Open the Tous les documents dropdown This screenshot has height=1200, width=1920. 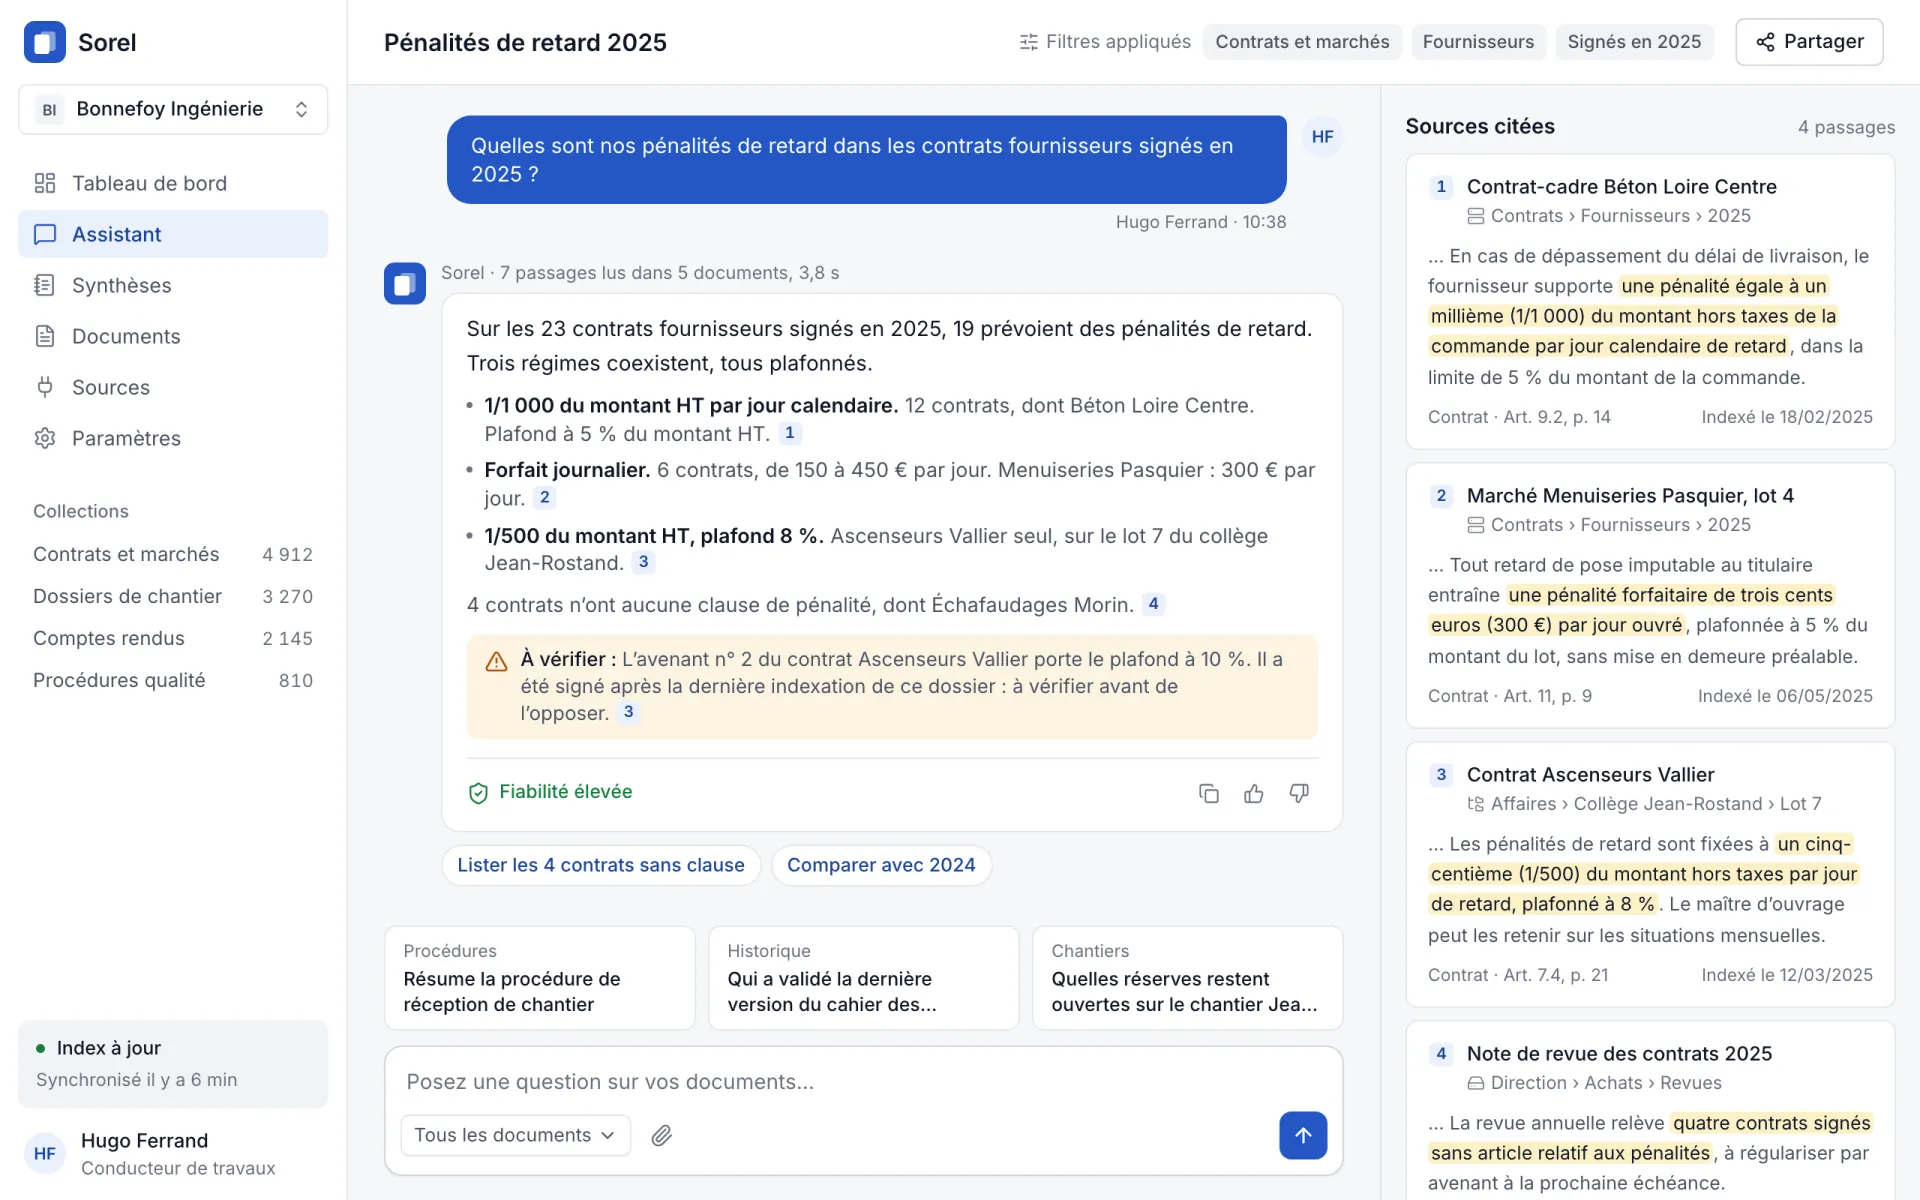click(515, 1135)
